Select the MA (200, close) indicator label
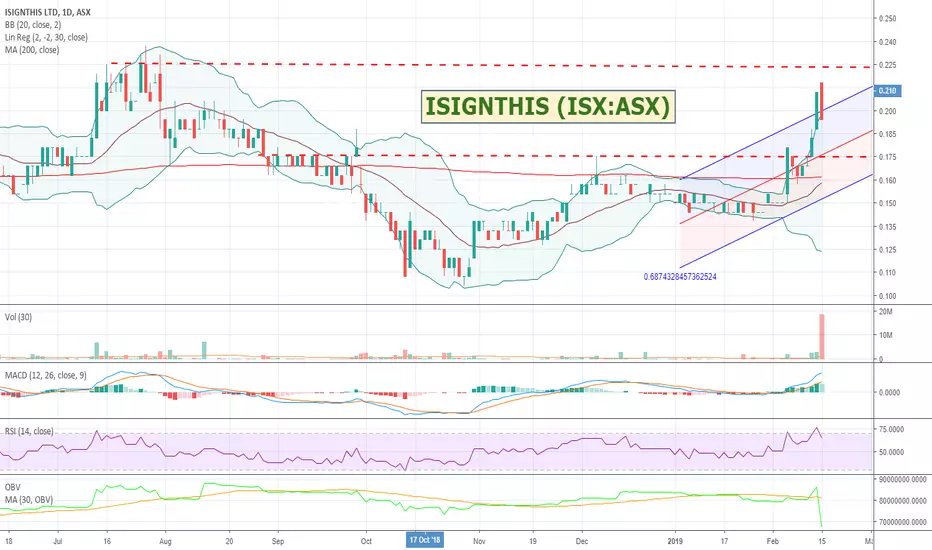Viewport: 932px width, 550px height. [32, 50]
